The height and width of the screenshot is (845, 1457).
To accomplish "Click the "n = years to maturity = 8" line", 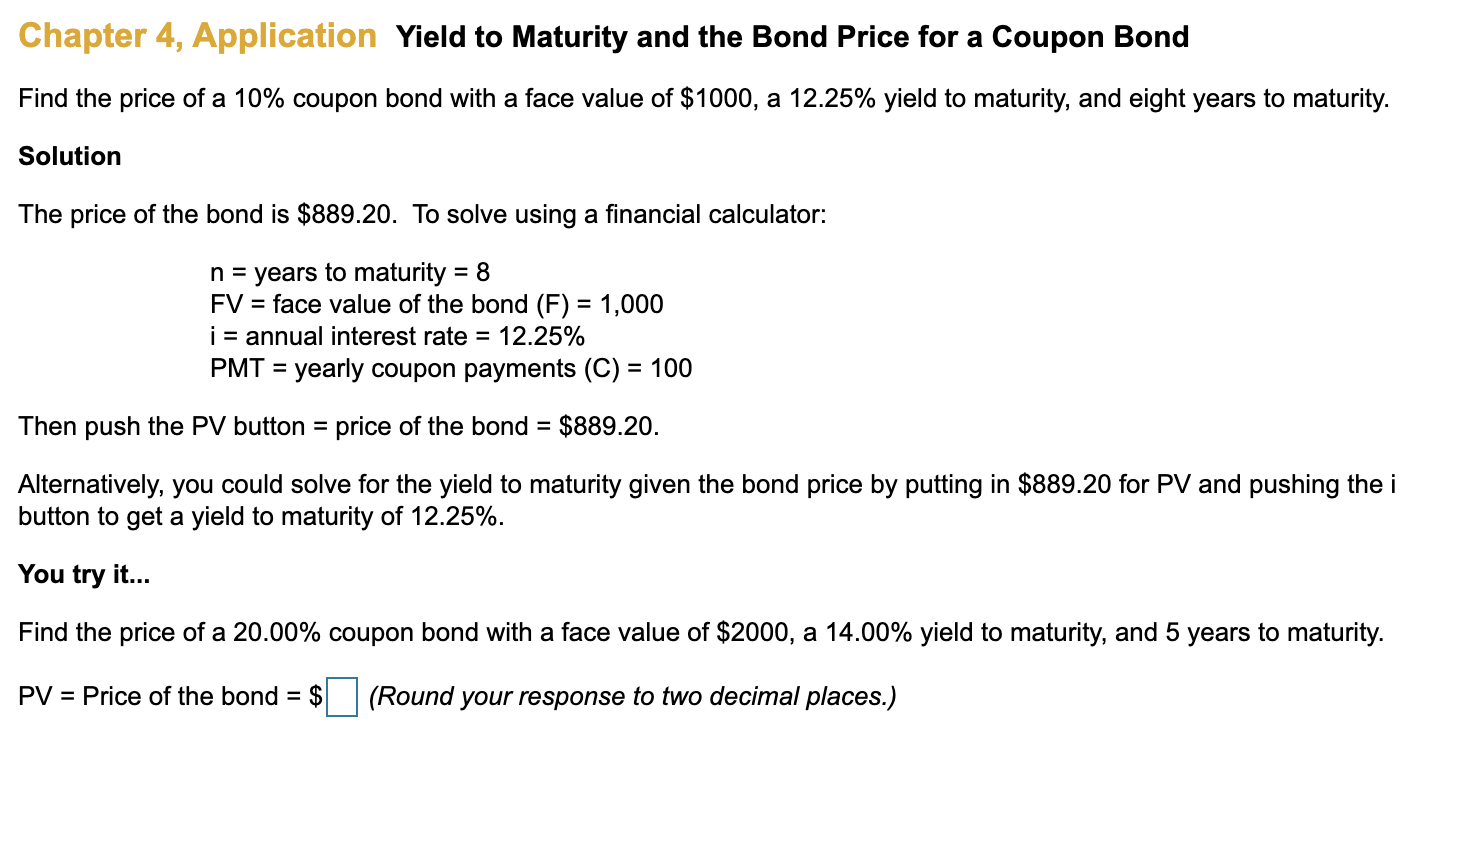I will (x=350, y=272).
